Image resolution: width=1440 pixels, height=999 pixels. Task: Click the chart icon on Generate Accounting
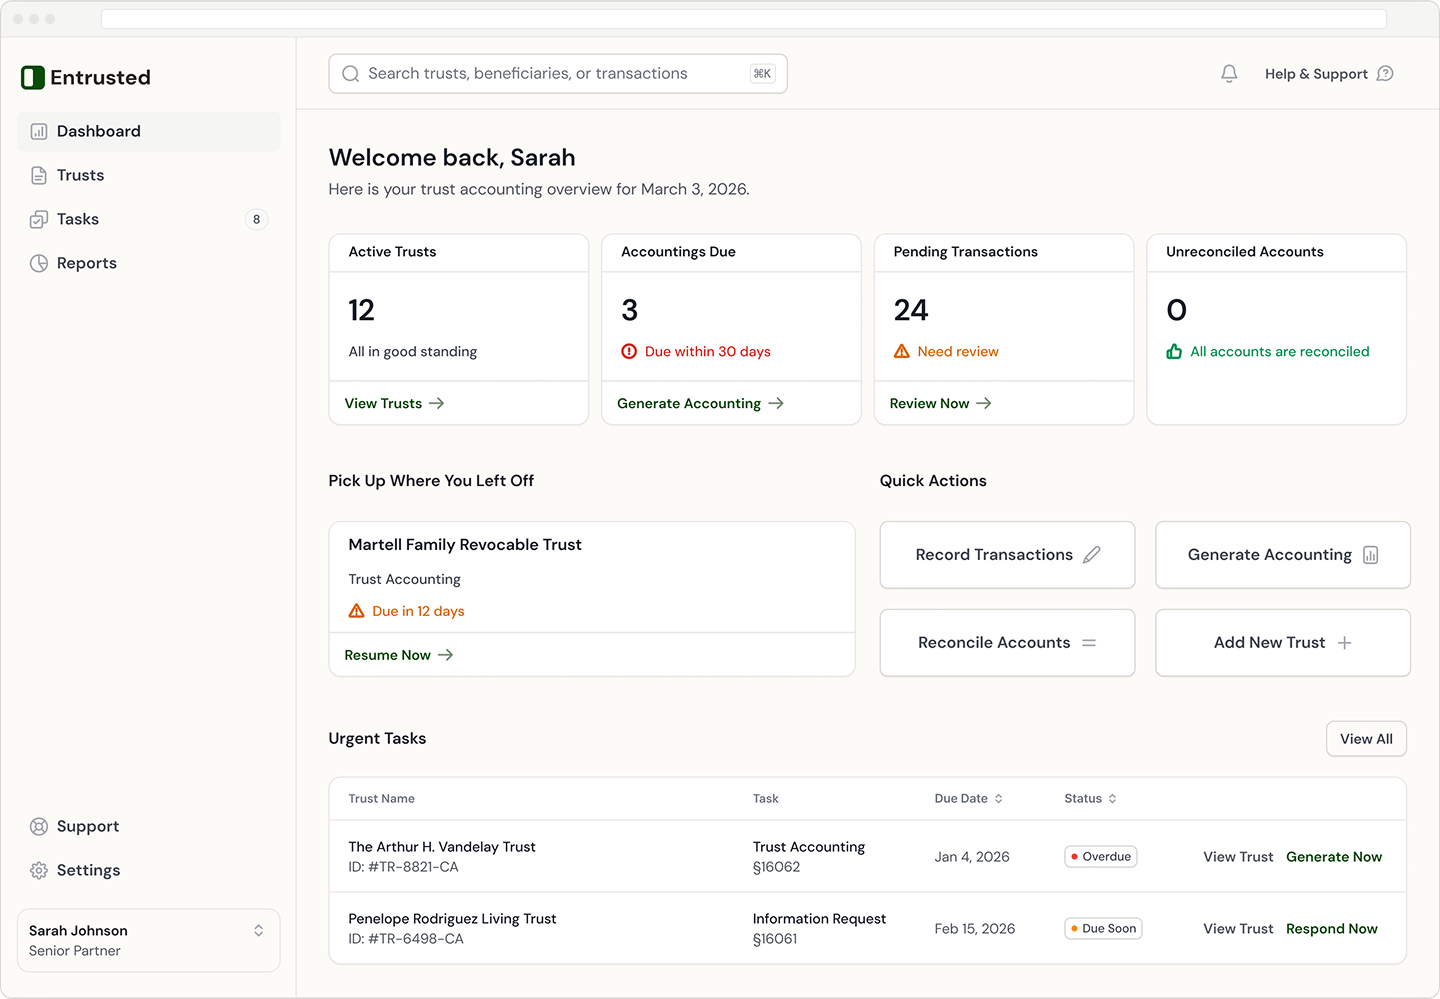point(1374,554)
